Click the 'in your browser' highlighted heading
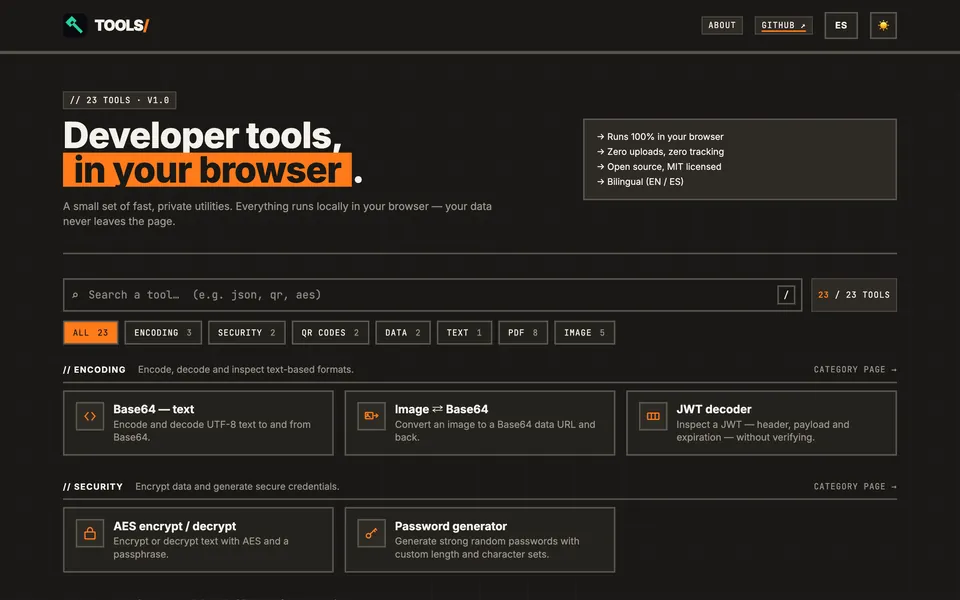This screenshot has height=600, width=960. coord(208,170)
